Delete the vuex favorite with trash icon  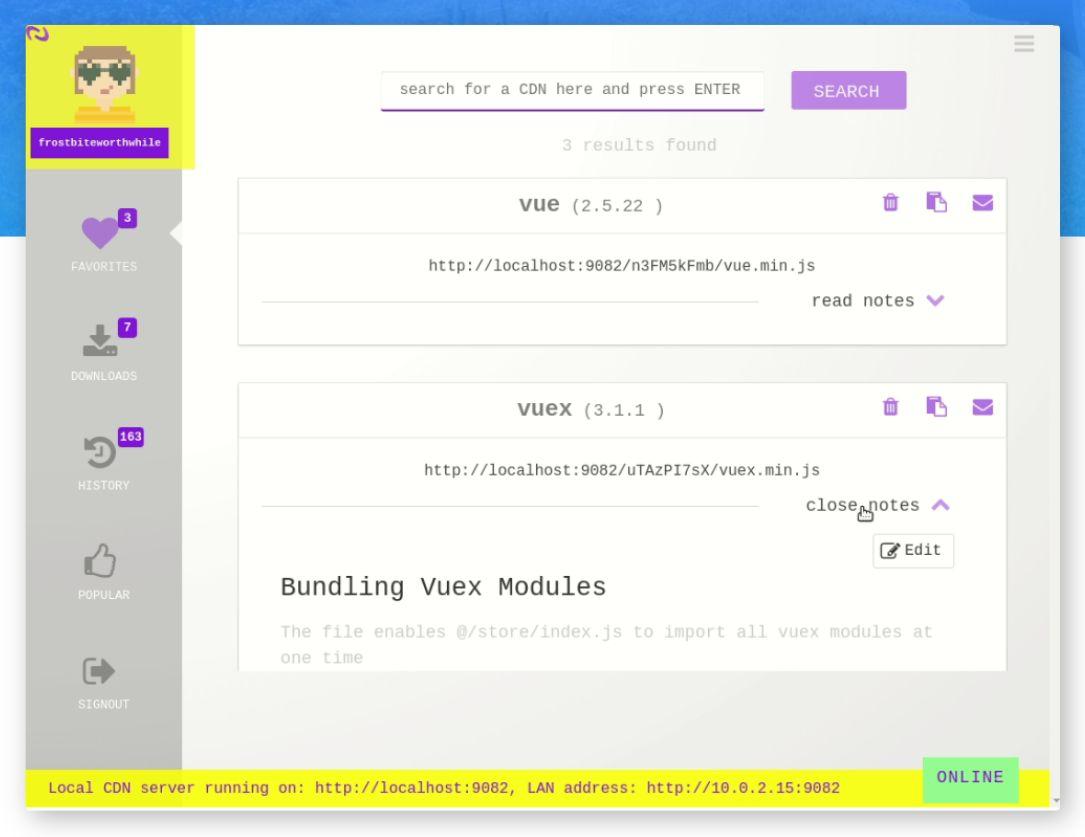[891, 407]
